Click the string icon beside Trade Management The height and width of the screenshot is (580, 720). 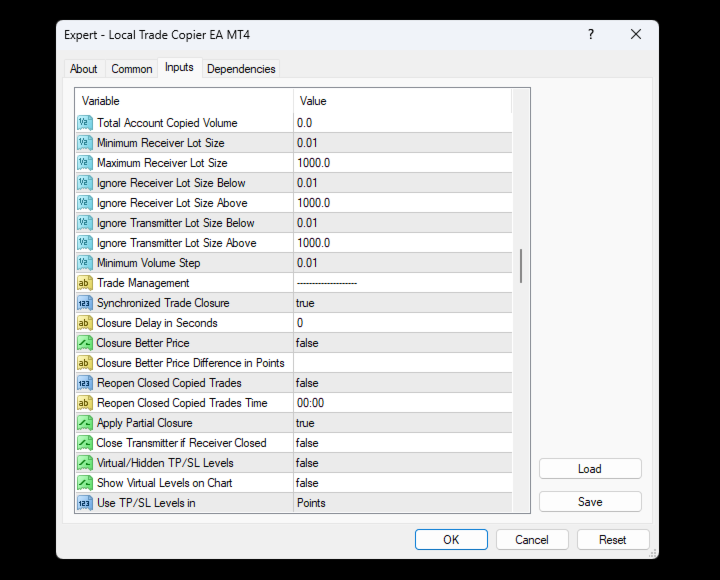(x=85, y=283)
